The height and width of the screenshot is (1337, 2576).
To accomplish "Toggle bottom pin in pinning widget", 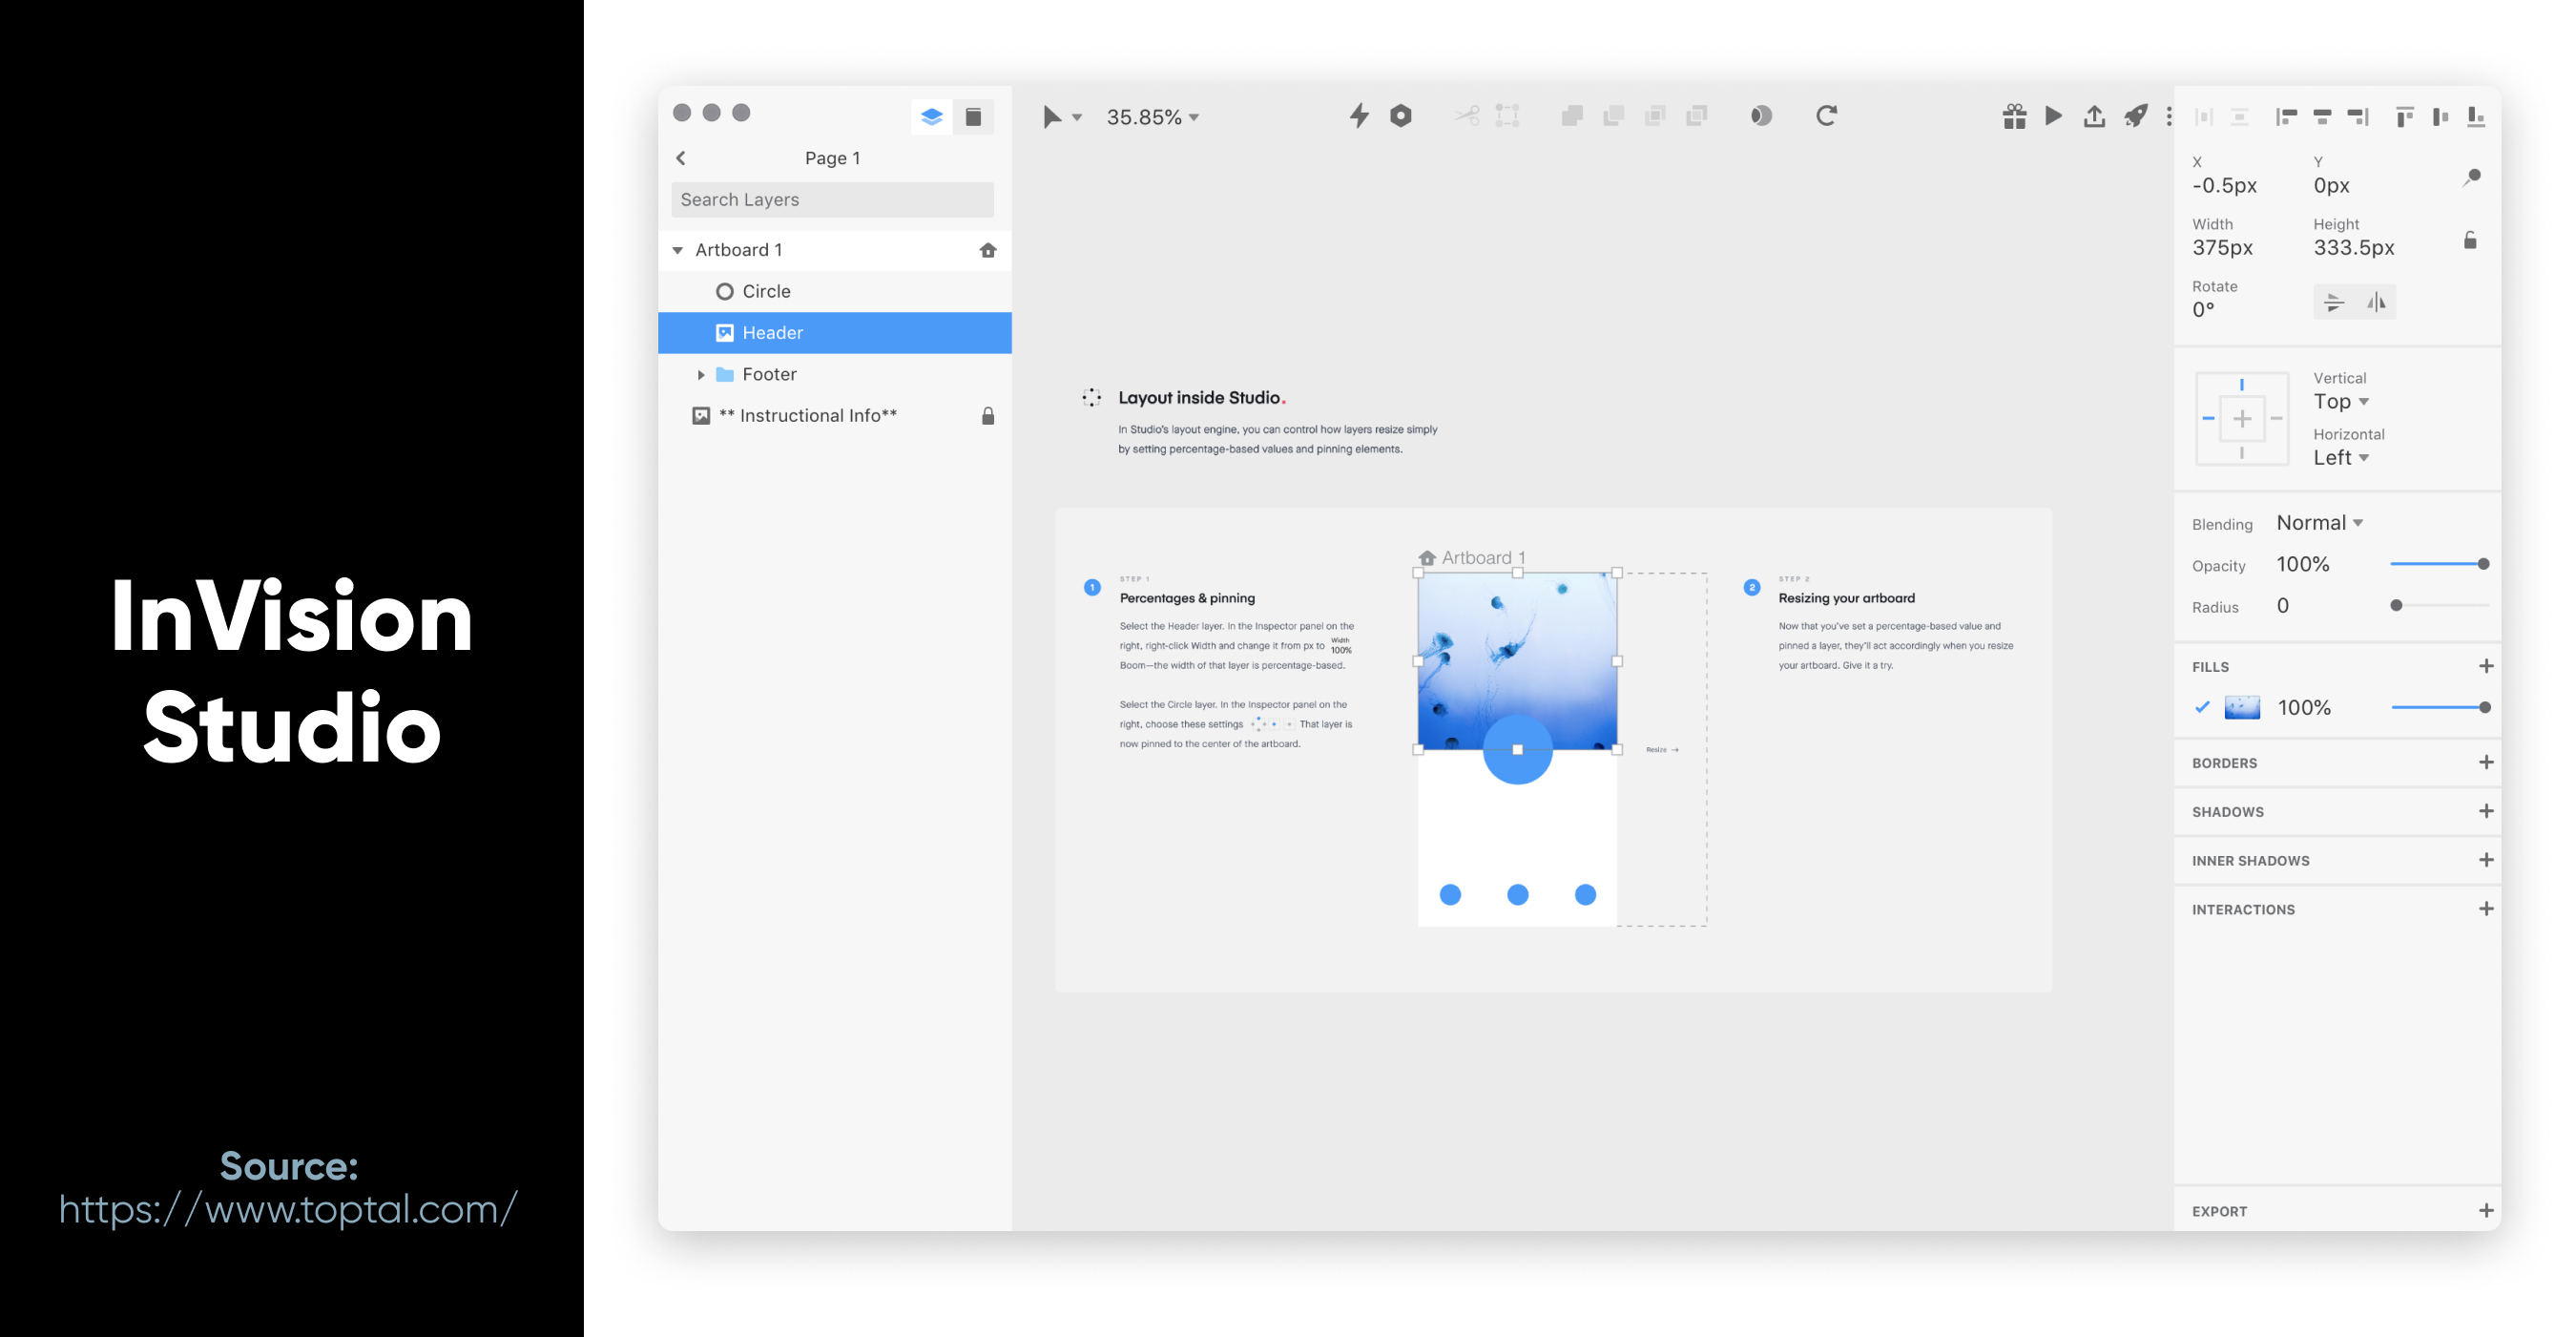I will coord(2241,453).
